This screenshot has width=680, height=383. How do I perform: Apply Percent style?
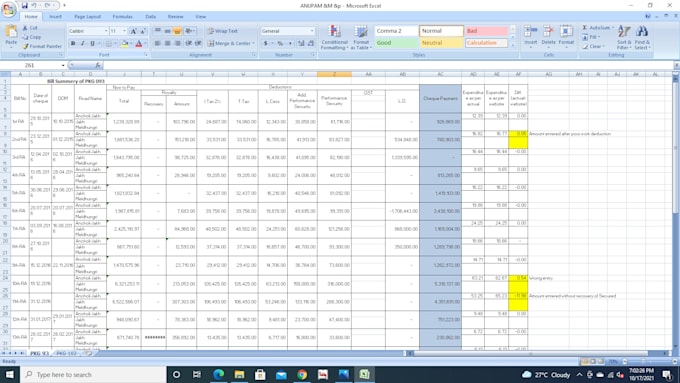(280, 43)
